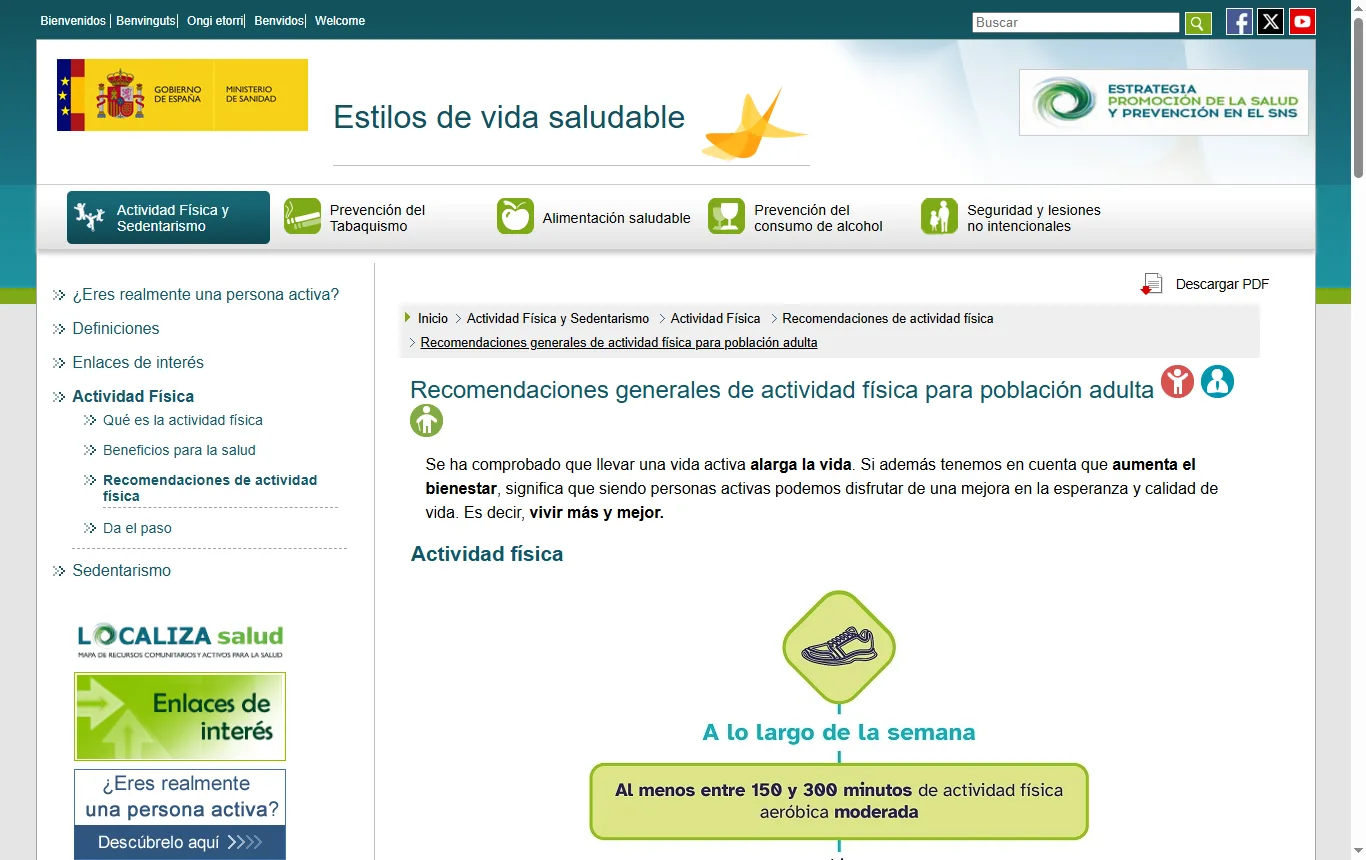The height and width of the screenshot is (860, 1366).
Task: Click the Gobierno de España ministry logo
Action: pos(182,95)
